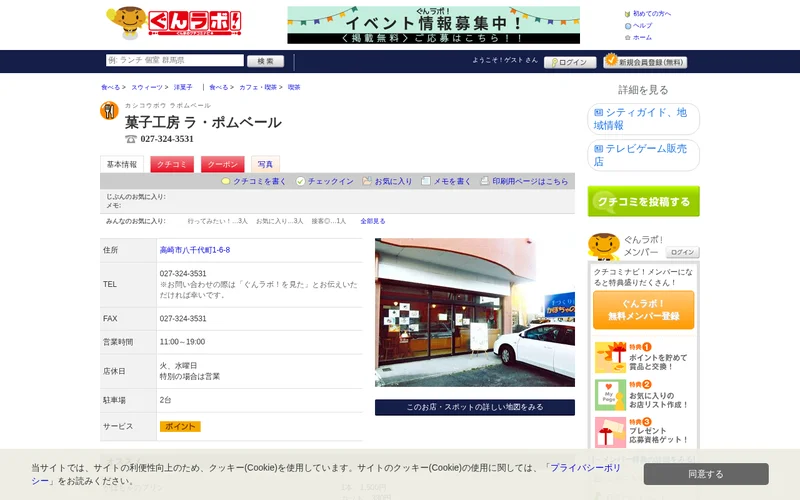Open the イベント情報募集中 banner
This screenshot has width=800, height=500.
433,25
